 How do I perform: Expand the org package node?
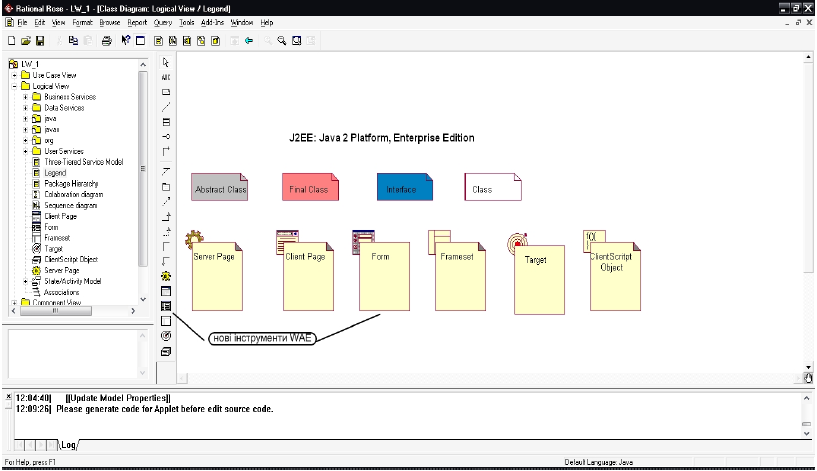[26, 140]
